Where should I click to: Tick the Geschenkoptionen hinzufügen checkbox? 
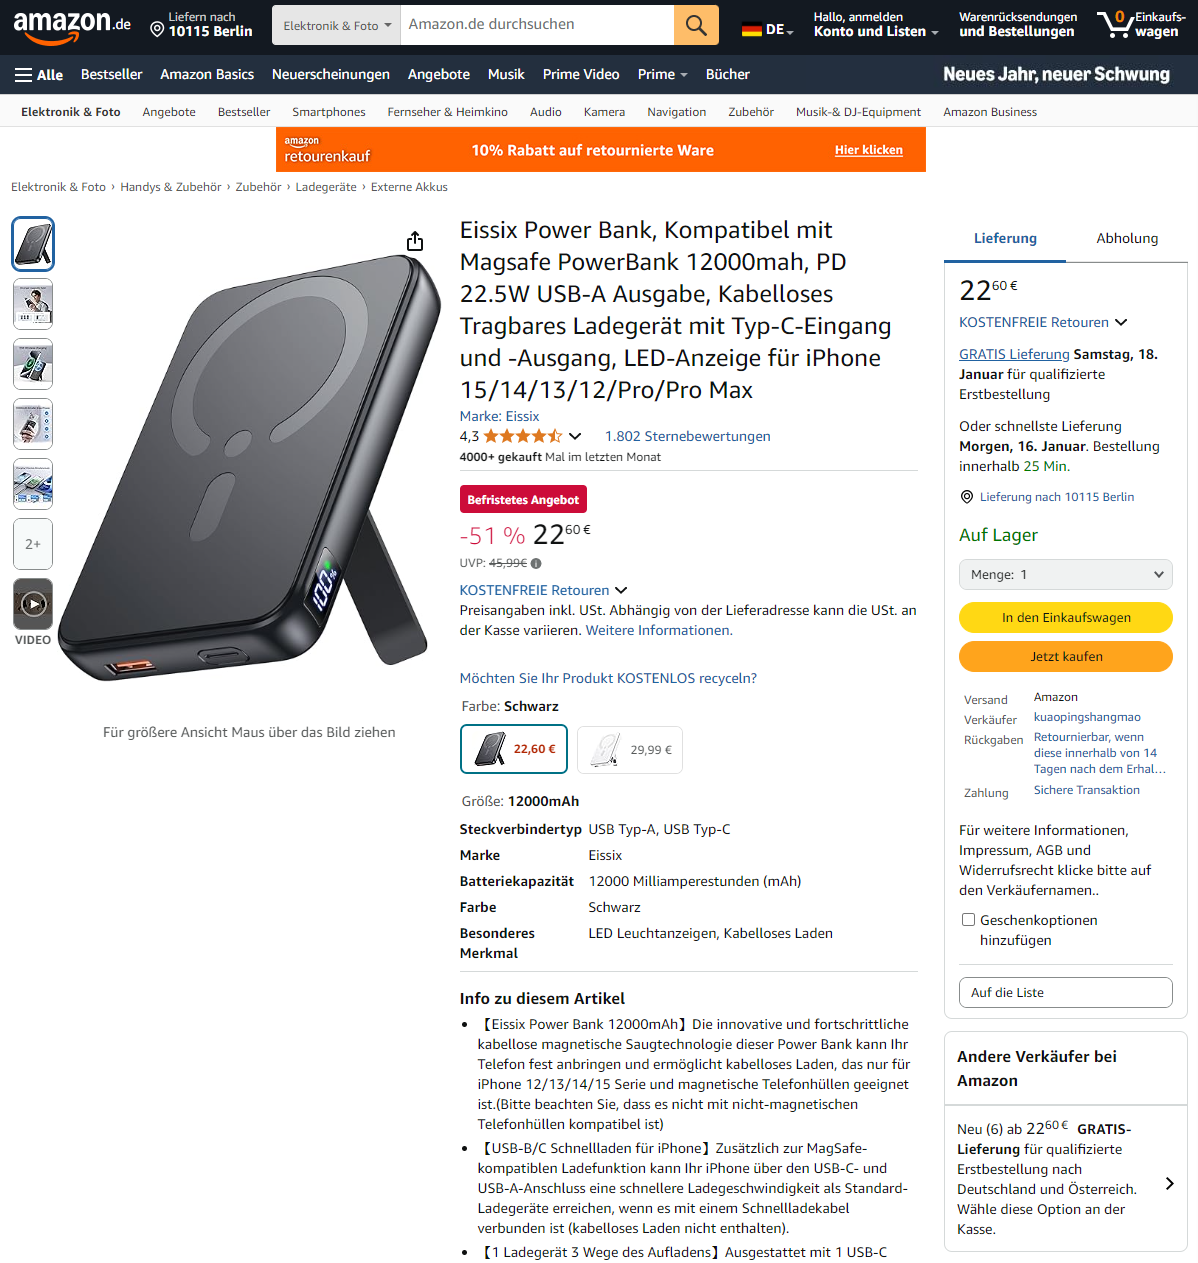(x=968, y=920)
